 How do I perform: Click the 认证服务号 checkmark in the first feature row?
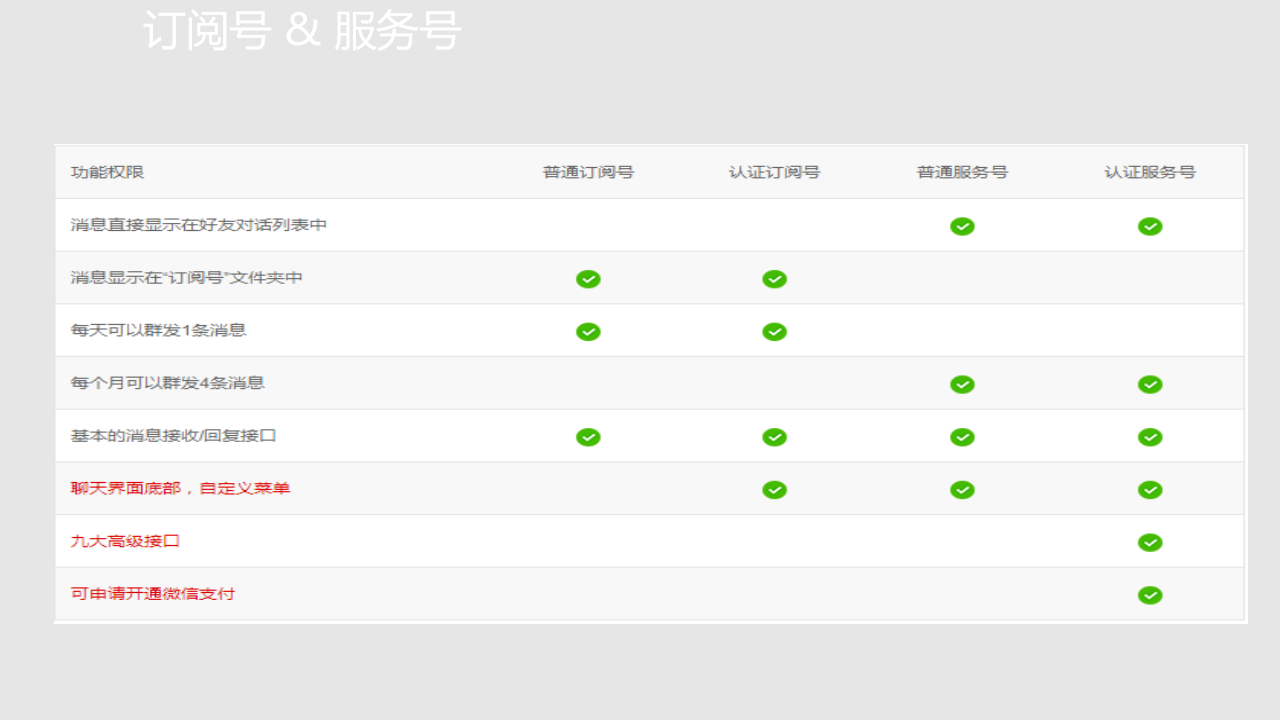1150,226
